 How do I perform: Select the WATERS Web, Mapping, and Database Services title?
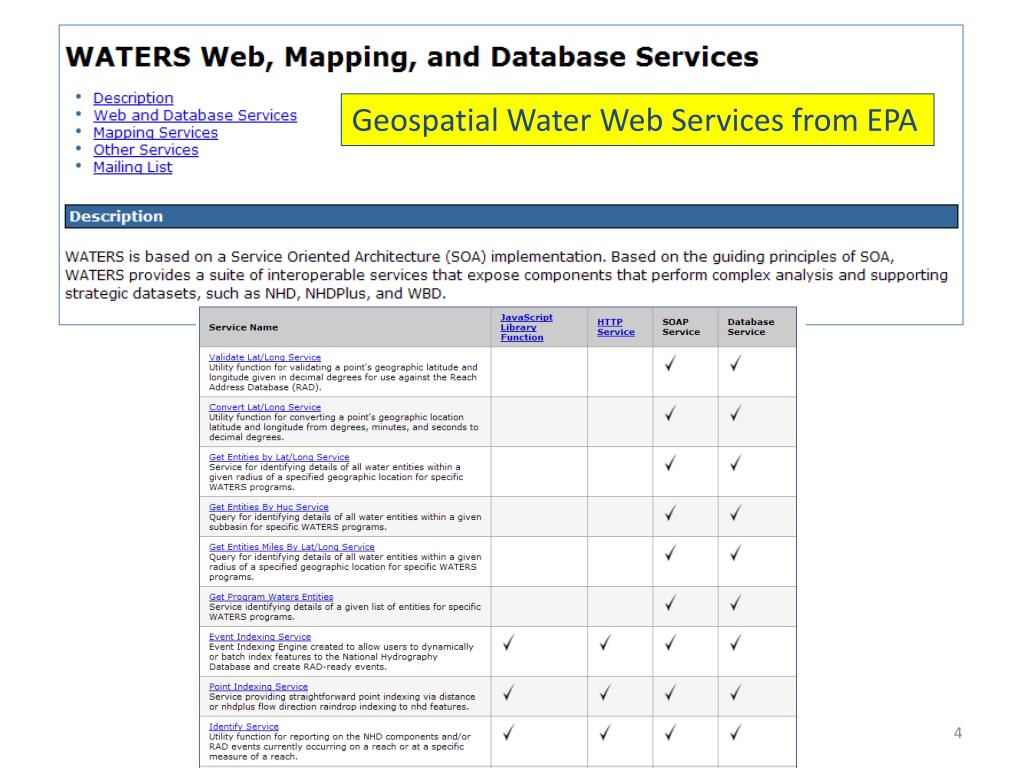[412, 57]
